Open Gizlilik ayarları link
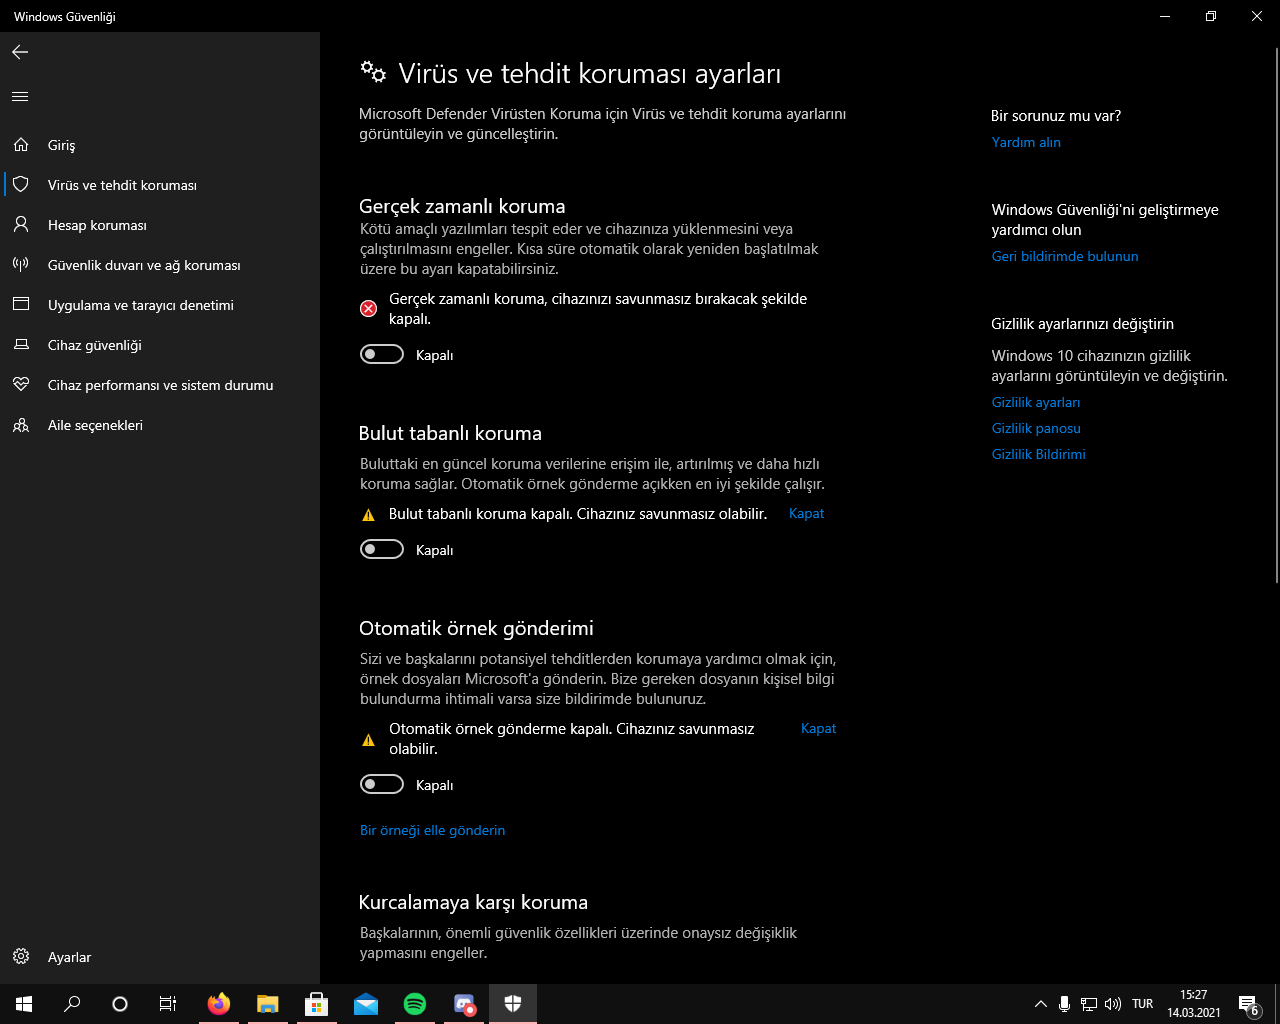This screenshot has height=1024, width=1280. coord(1036,402)
